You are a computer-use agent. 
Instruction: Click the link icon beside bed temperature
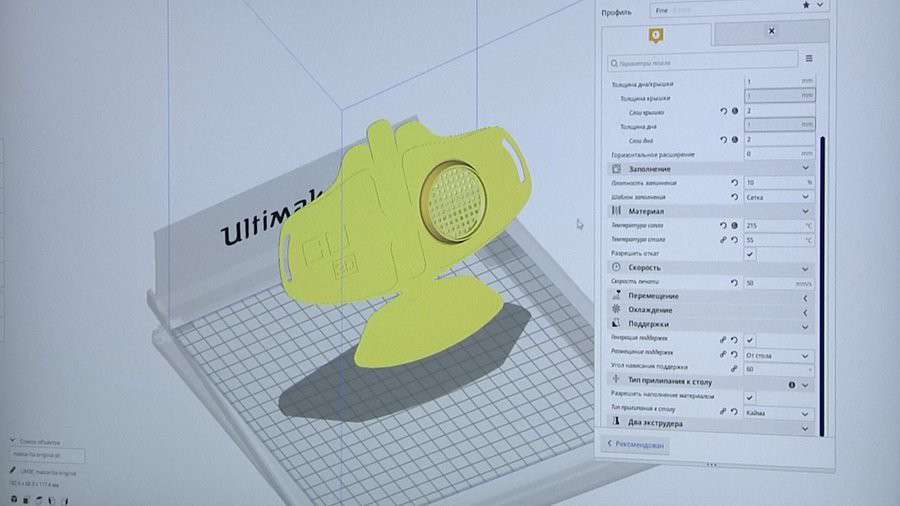(721, 240)
